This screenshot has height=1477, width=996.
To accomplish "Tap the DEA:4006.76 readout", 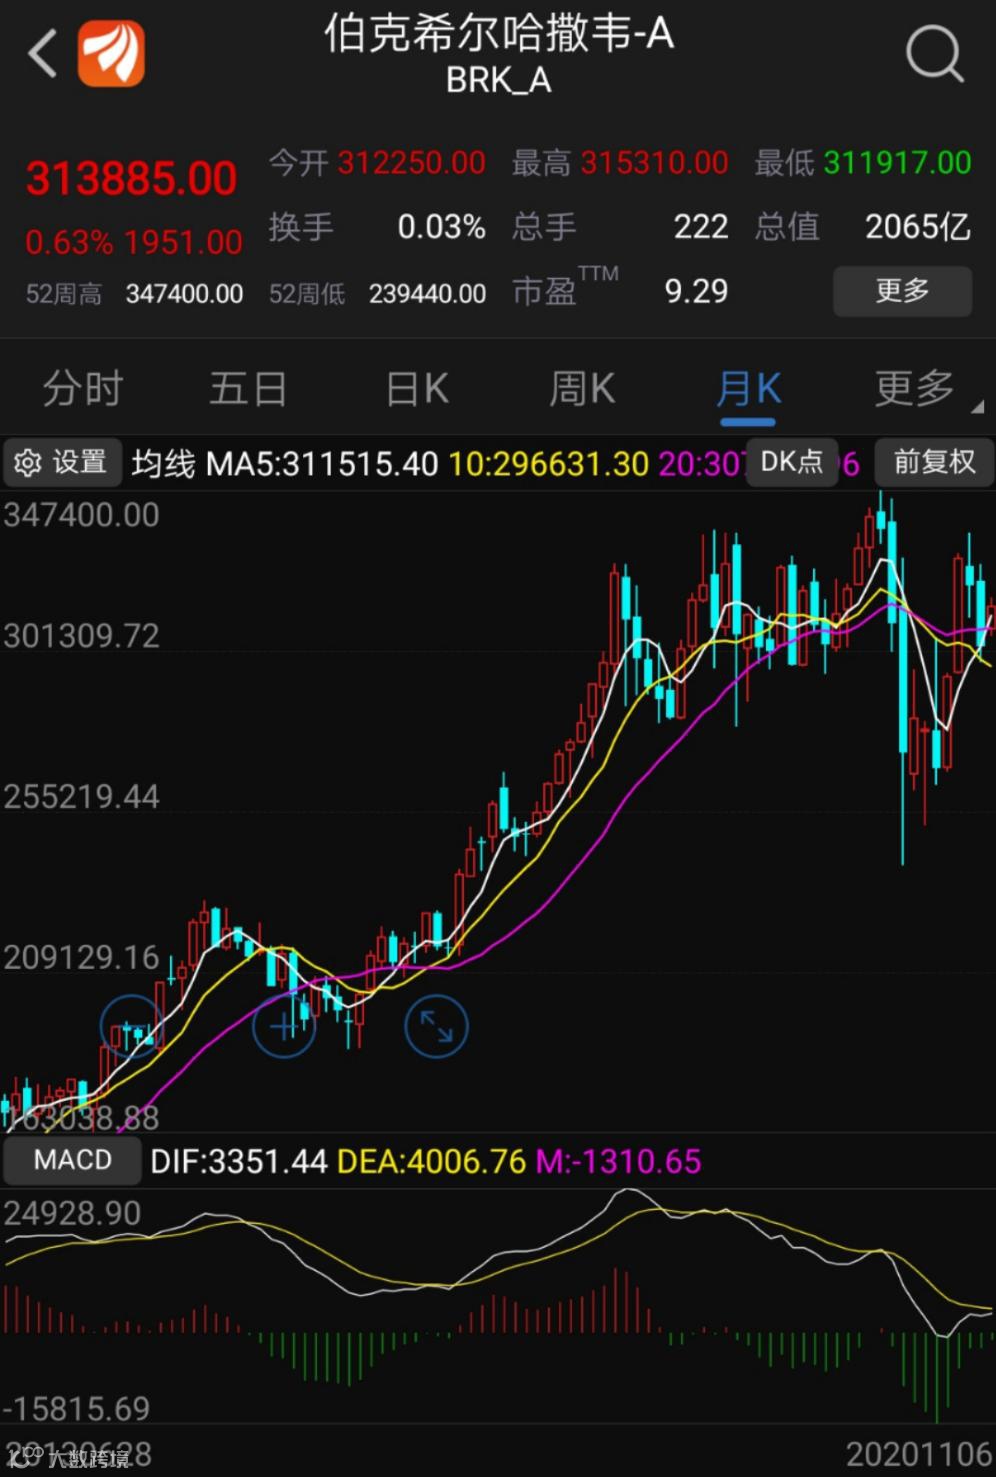I will (x=431, y=1162).
